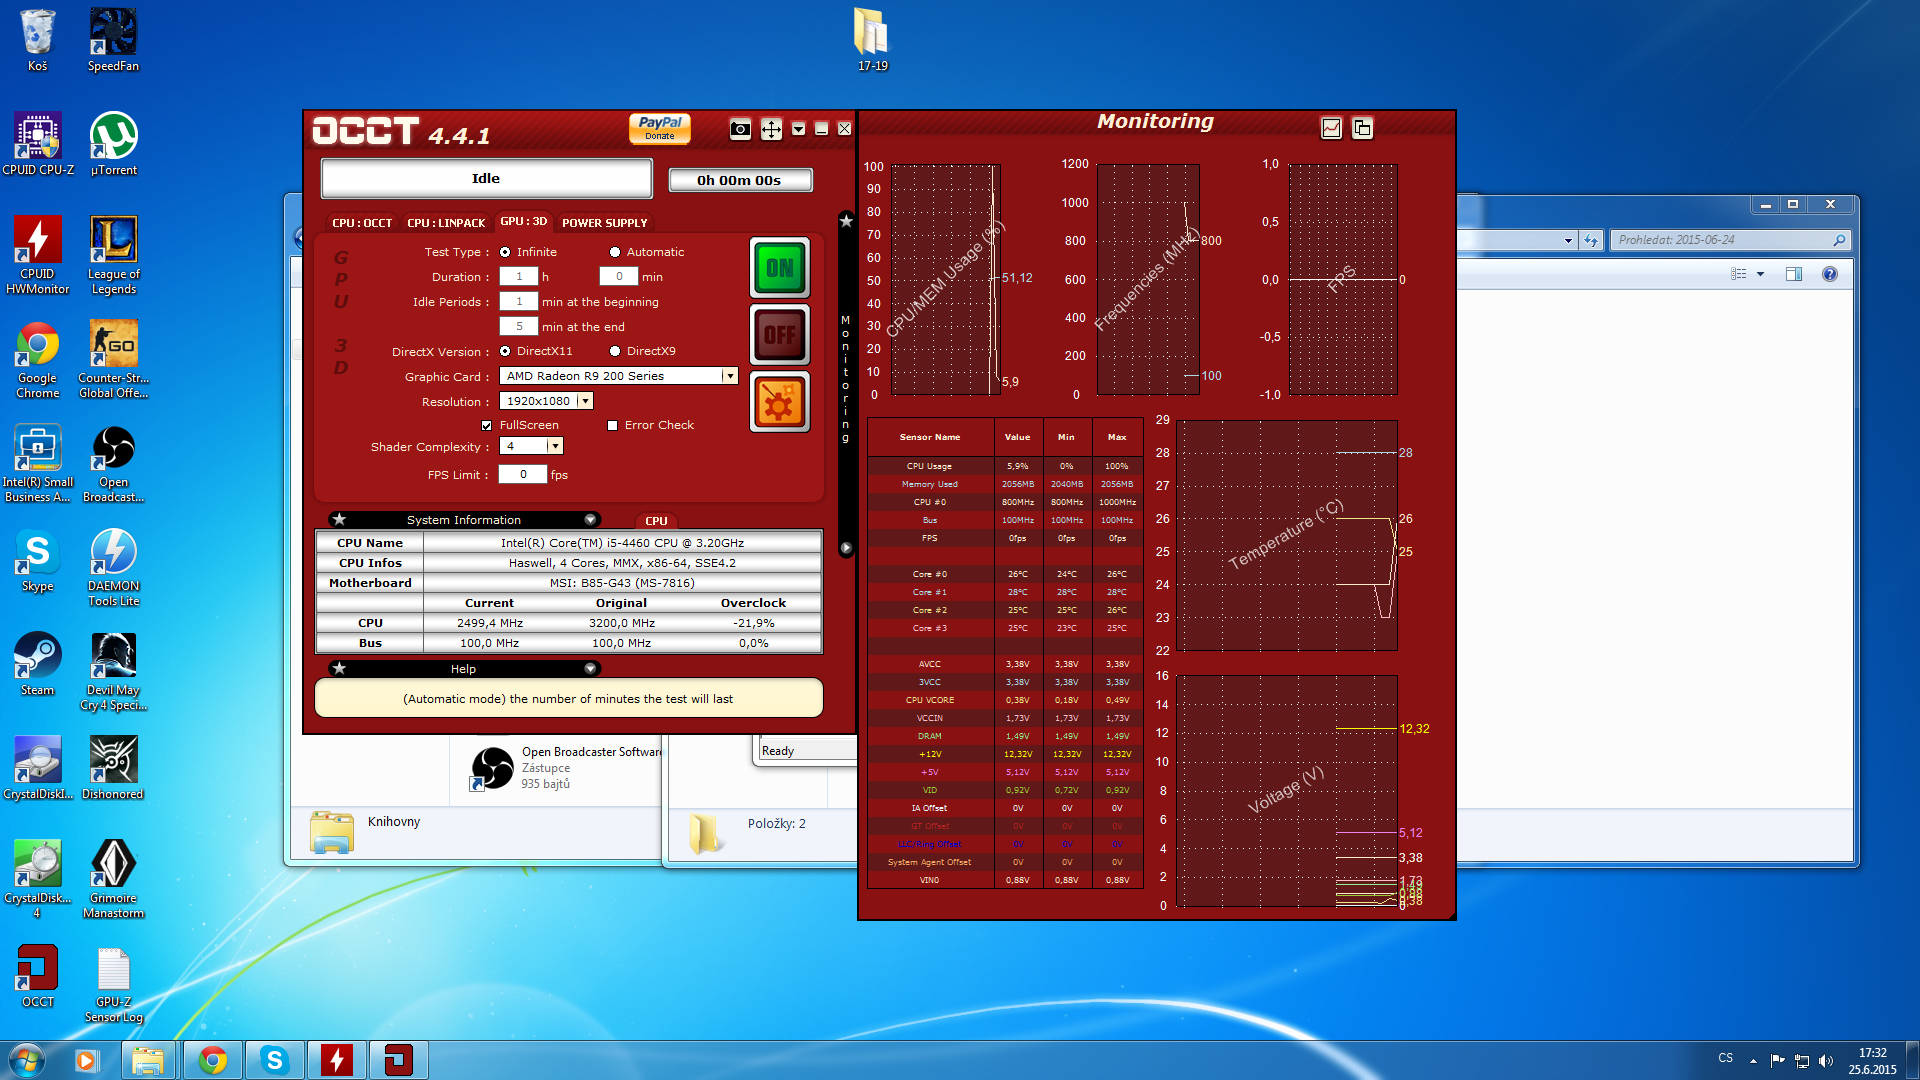This screenshot has height=1080, width=1920.
Task: Select CPU tab in System Information
Action: 656,521
